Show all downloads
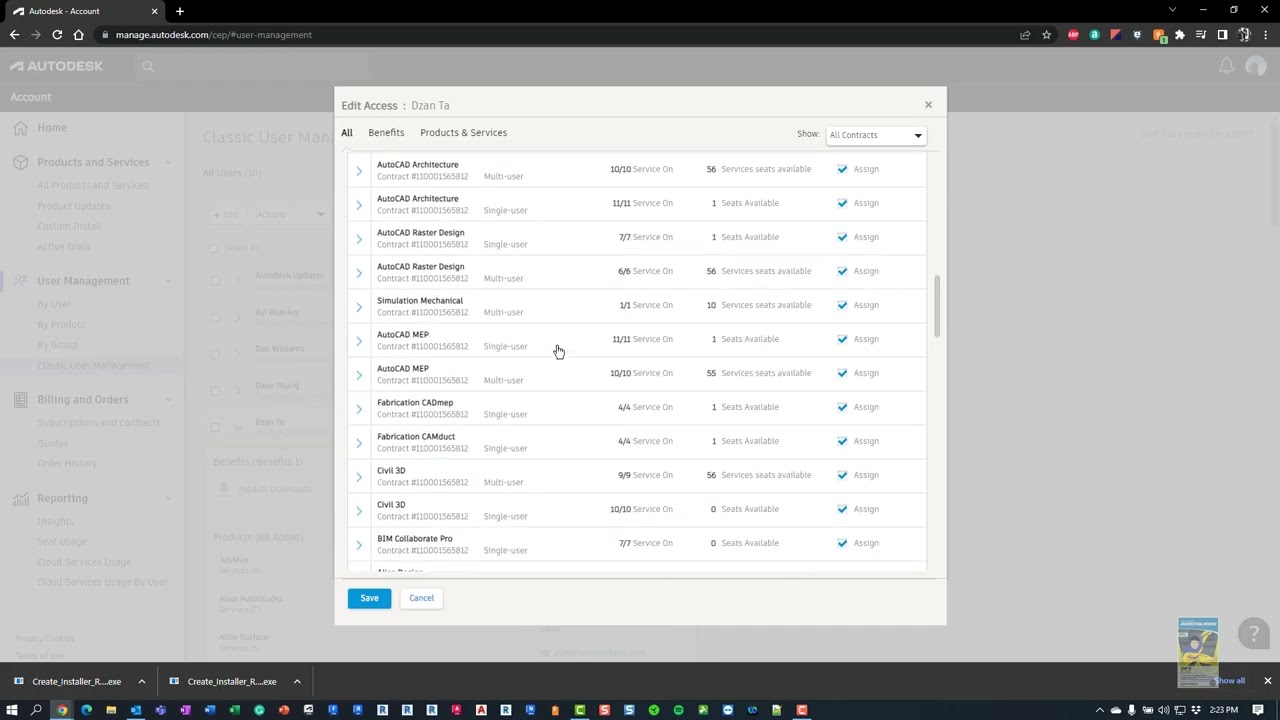Image resolution: width=1280 pixels, height=720 pixels. [x=1230, y=681]
